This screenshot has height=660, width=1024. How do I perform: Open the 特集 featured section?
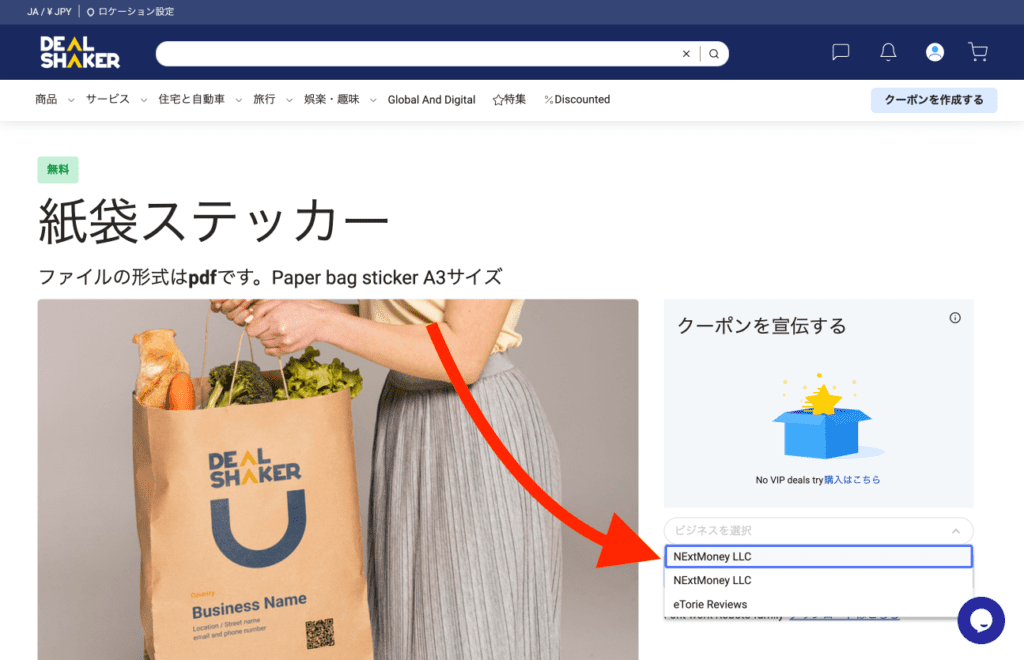pyautogui.click(x=509, y=99)
